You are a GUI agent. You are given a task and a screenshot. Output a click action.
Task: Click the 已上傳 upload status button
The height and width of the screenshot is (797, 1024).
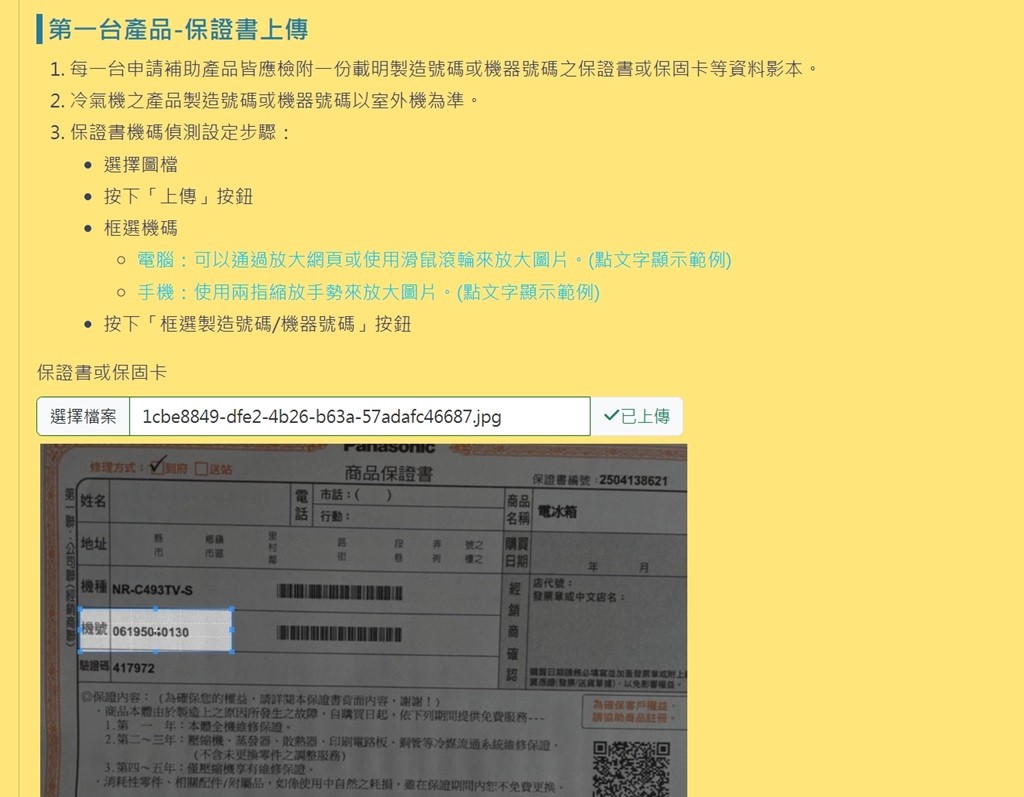[x=637, y=416]
